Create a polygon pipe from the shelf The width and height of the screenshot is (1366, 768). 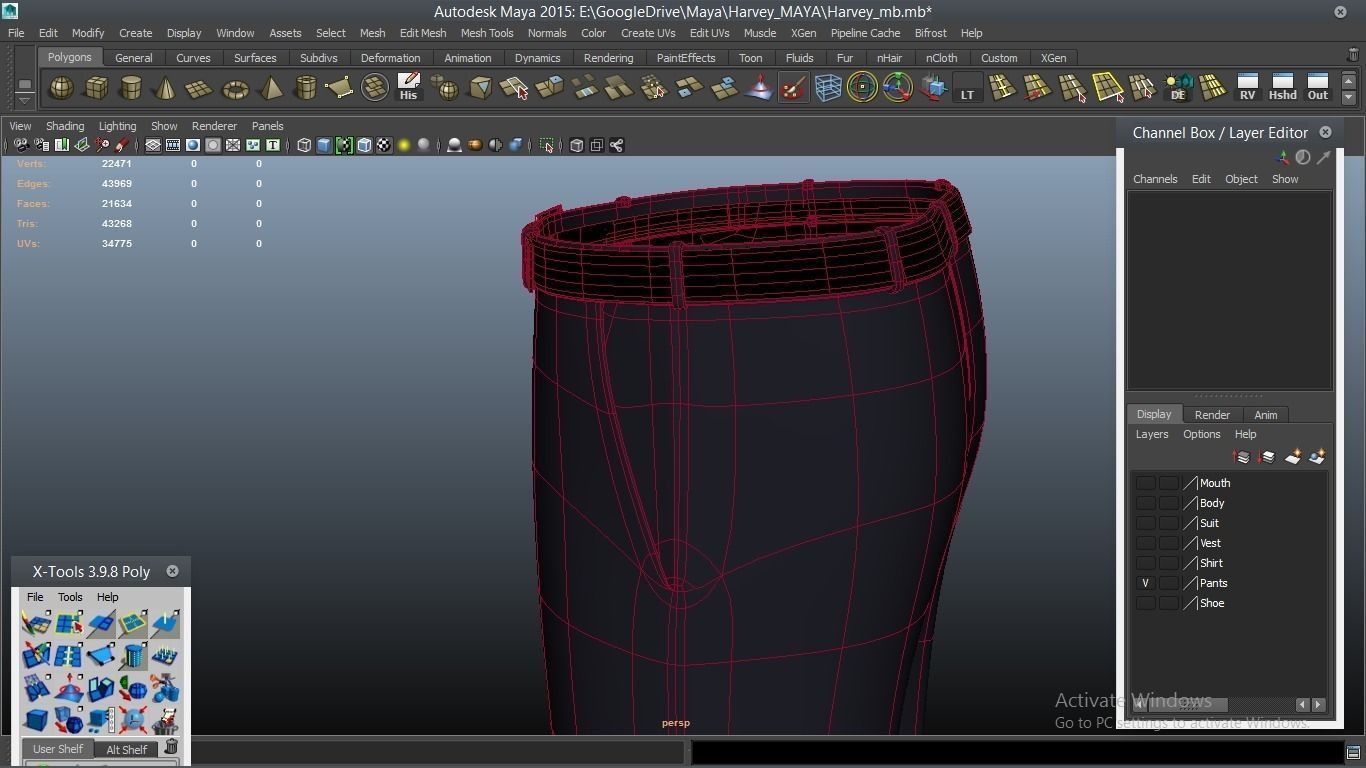coord(305,88)
